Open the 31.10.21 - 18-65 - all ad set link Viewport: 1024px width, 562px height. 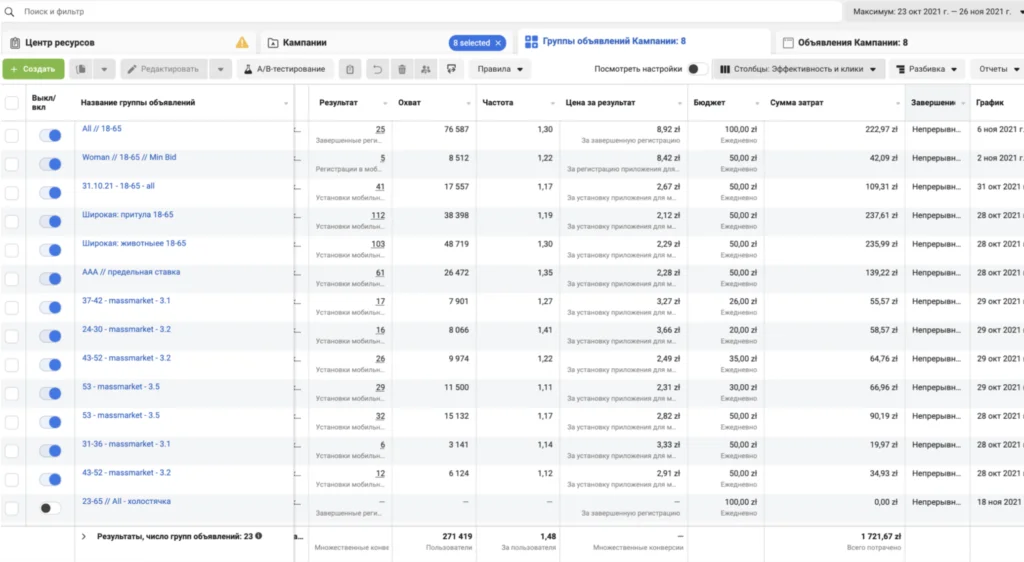tap(118, 186)
